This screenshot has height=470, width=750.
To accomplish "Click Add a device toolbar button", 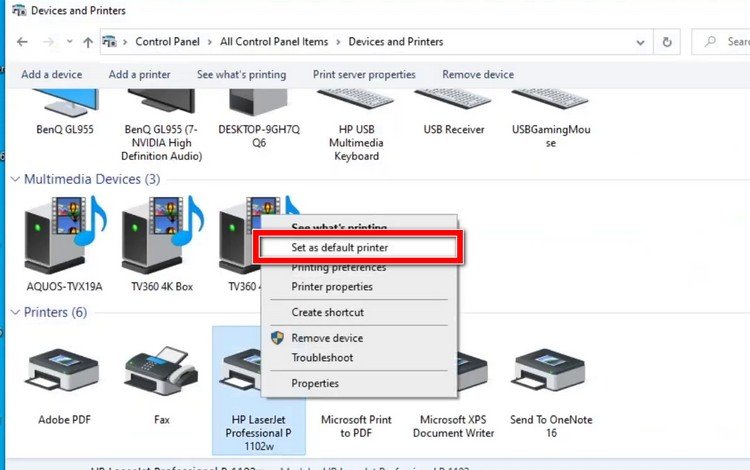I will click(x=52, y=75).
